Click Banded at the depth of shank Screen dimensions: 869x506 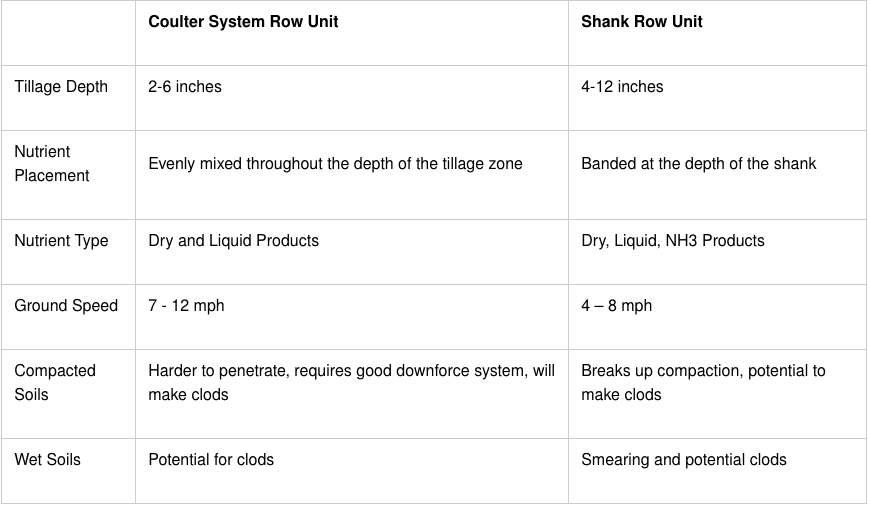(x=698, y=163)
